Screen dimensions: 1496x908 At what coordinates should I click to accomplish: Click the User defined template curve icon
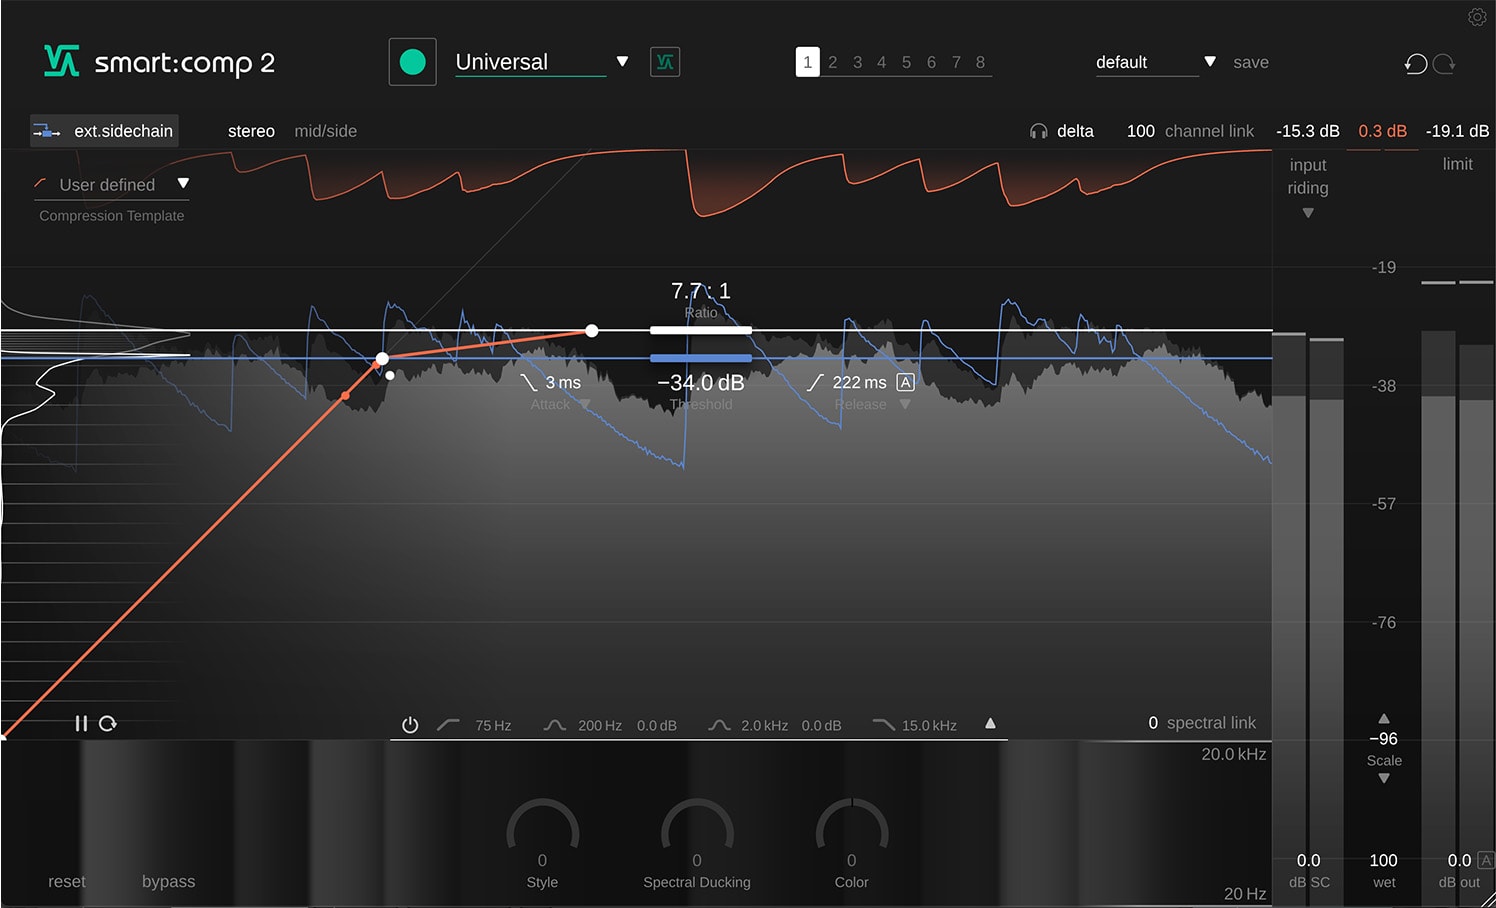(x=40, y=184)
